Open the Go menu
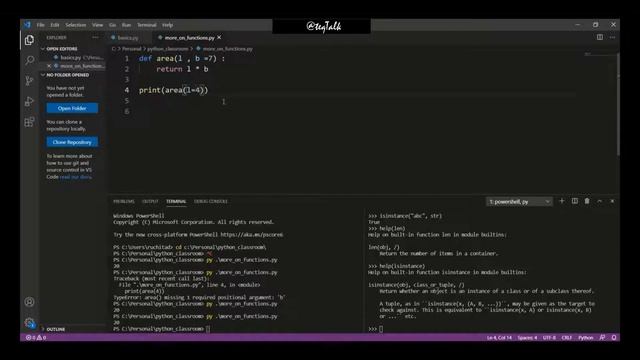Image resolution: width=640 pixels, height=360 pixels. point(112,25)
